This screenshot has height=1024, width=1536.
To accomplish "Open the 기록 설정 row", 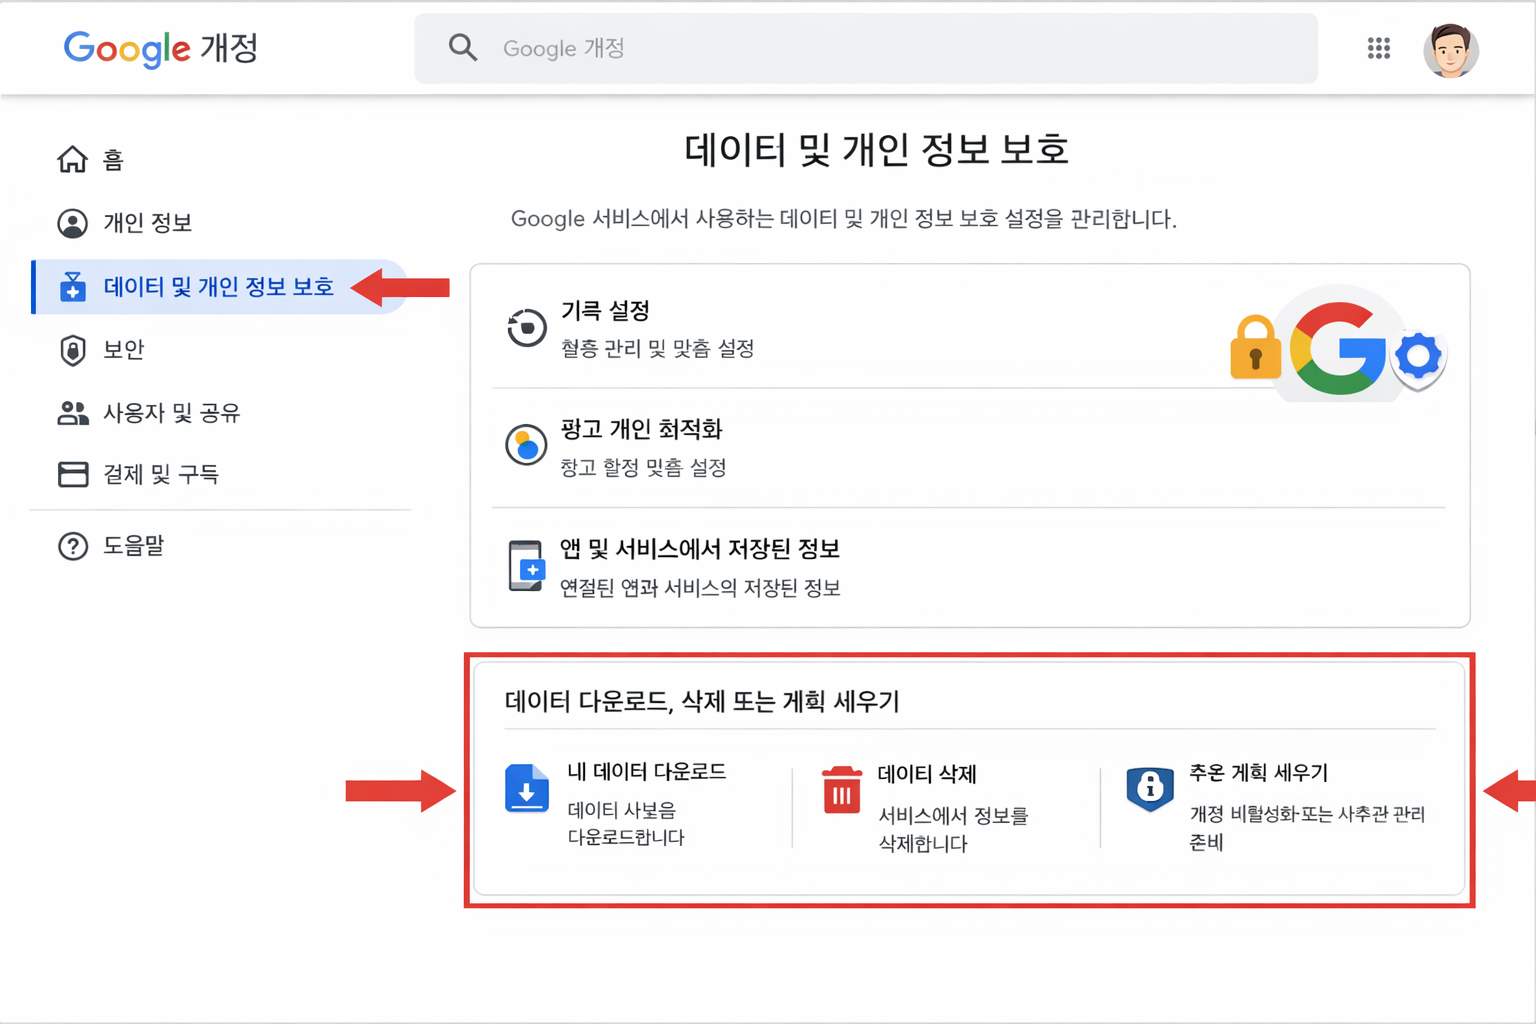I will coord(968,328).
